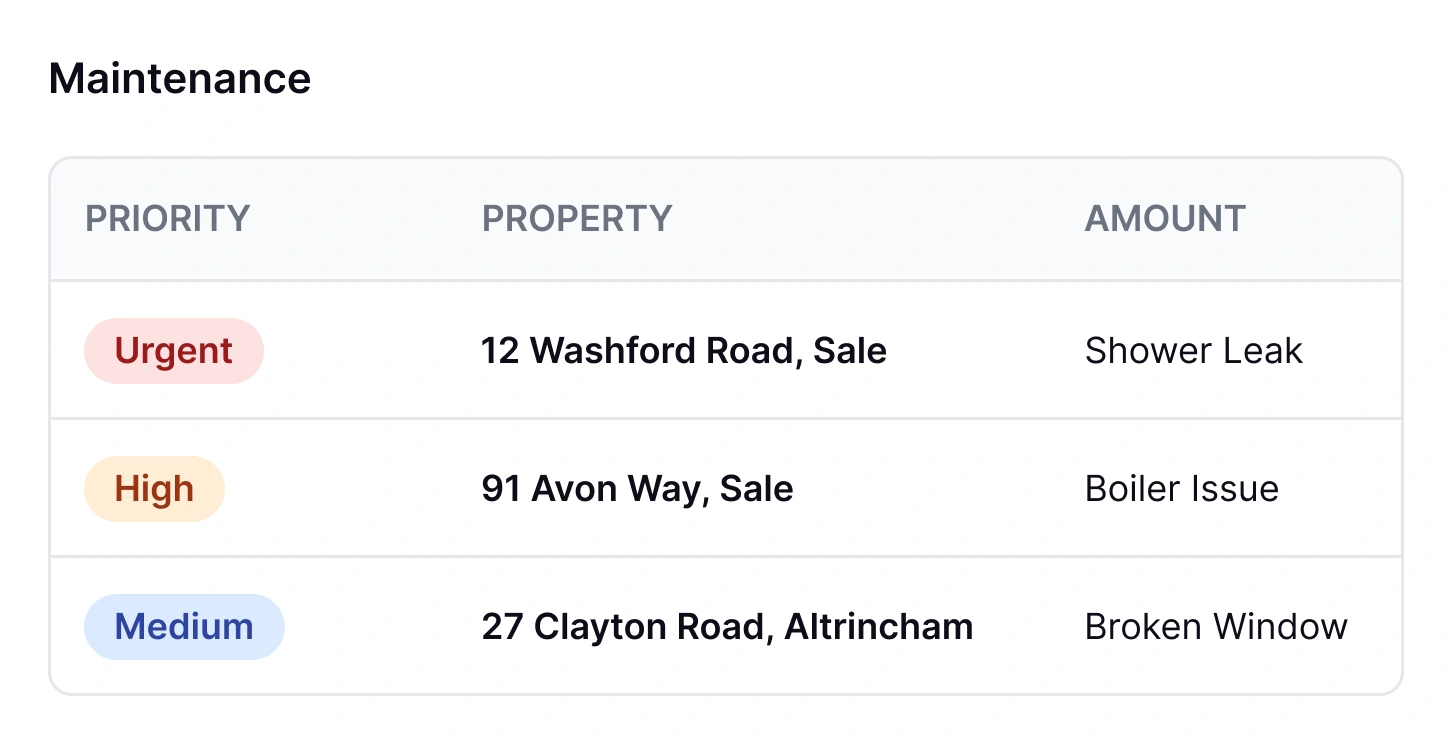Select 12 Washford Road, Sale

click(684, 350)
